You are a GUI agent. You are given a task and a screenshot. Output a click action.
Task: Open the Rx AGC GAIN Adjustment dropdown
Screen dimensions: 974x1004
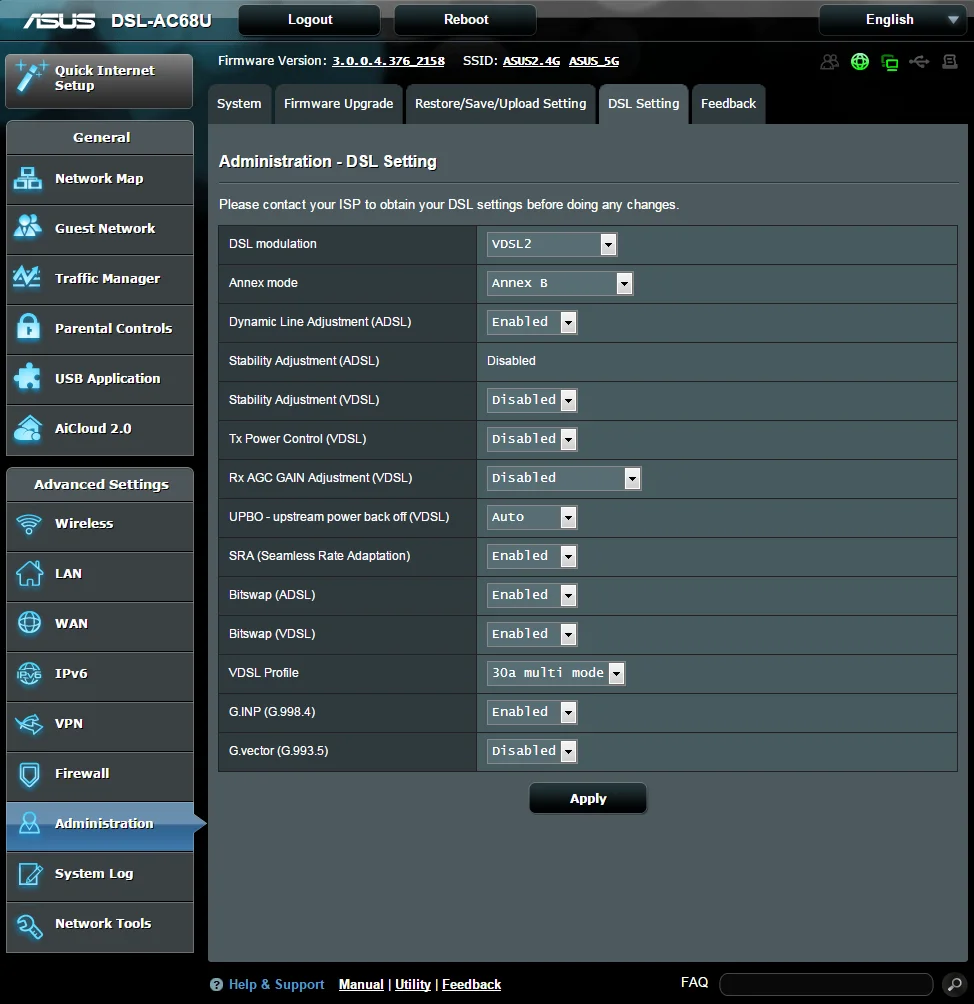click(x=564, y=478)
